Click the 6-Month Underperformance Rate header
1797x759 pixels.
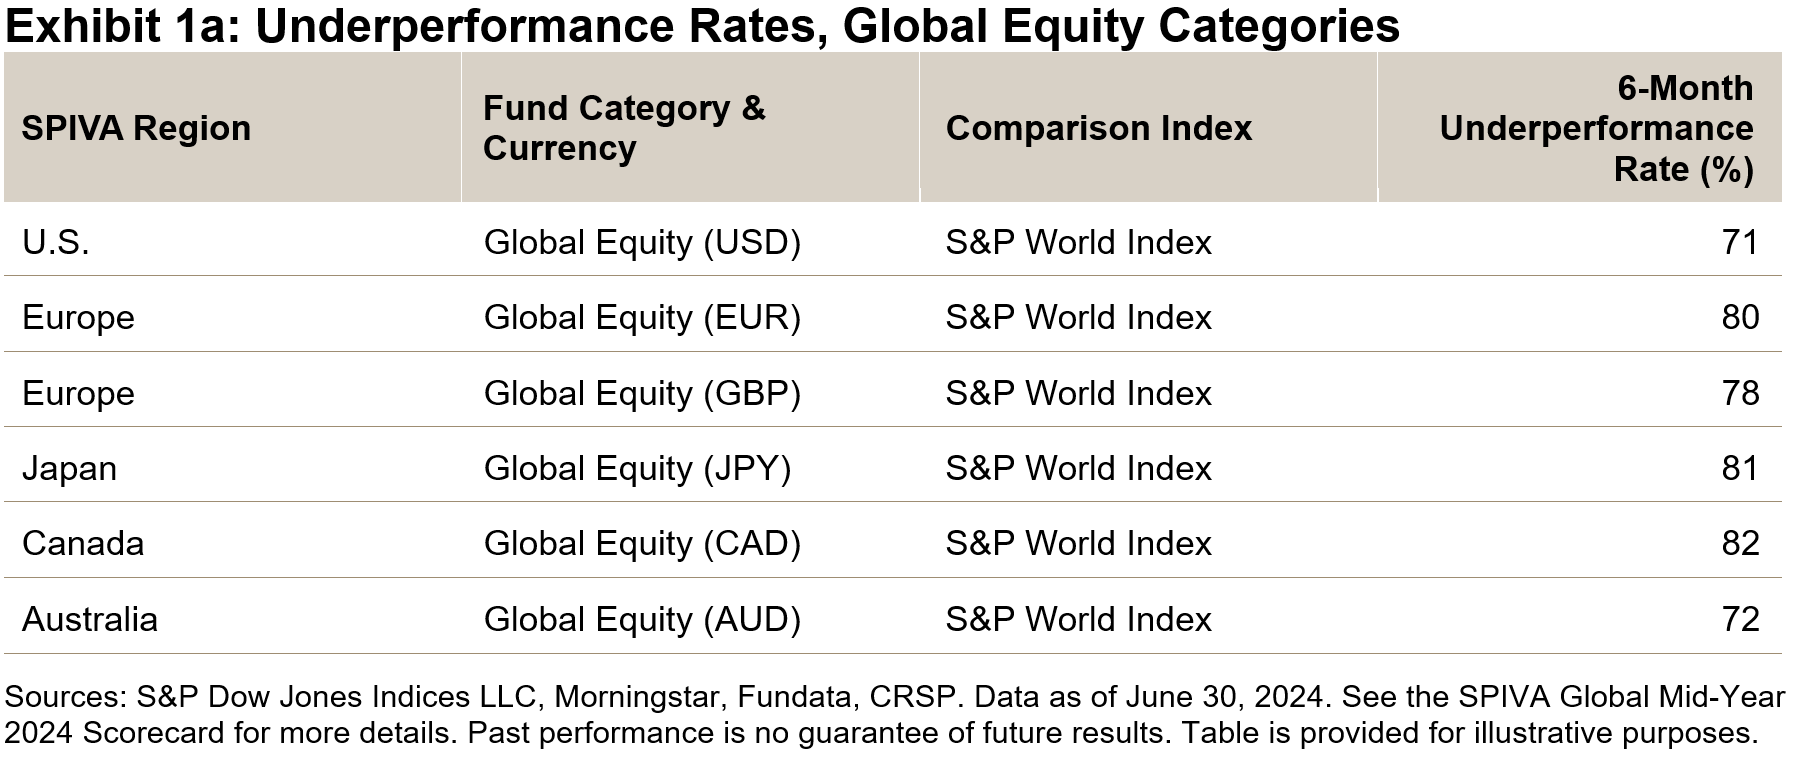(1596, 129)
